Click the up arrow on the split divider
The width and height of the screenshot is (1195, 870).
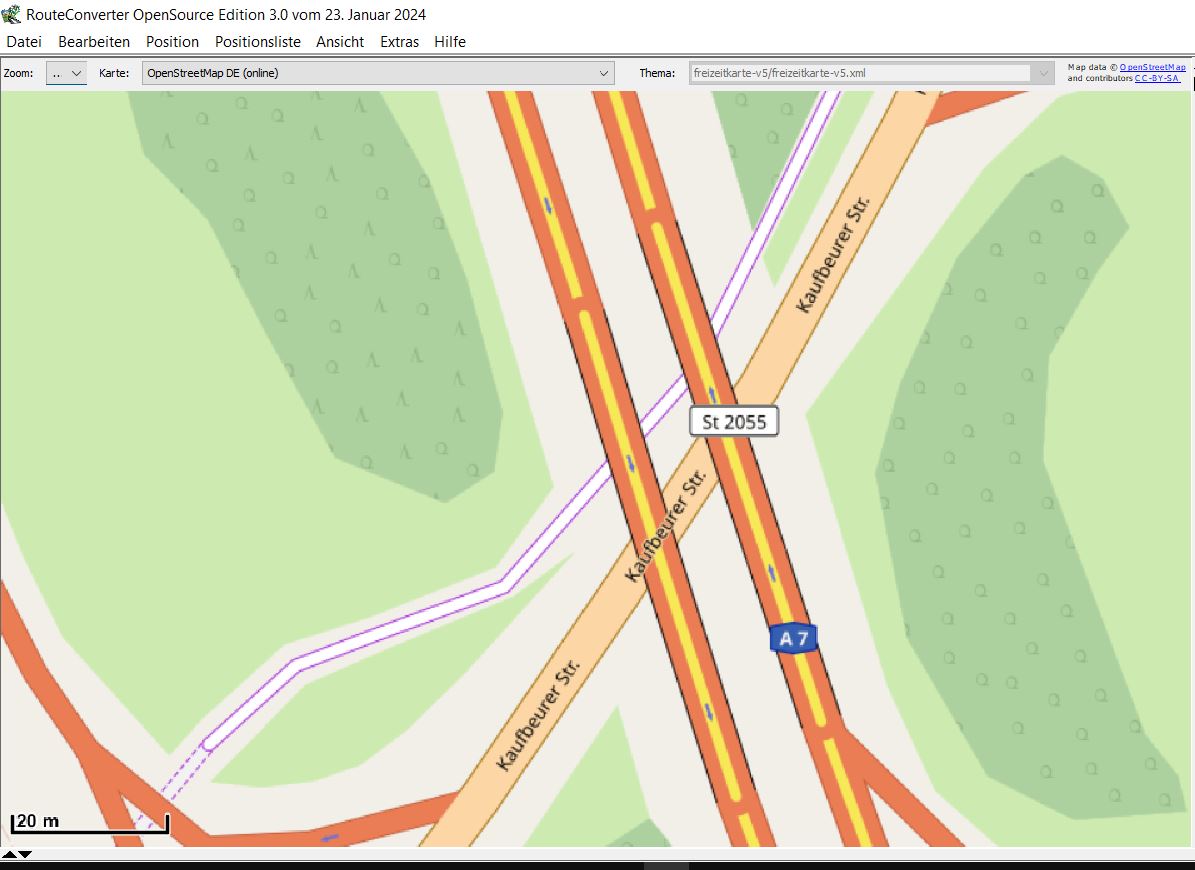pos(9,854)
